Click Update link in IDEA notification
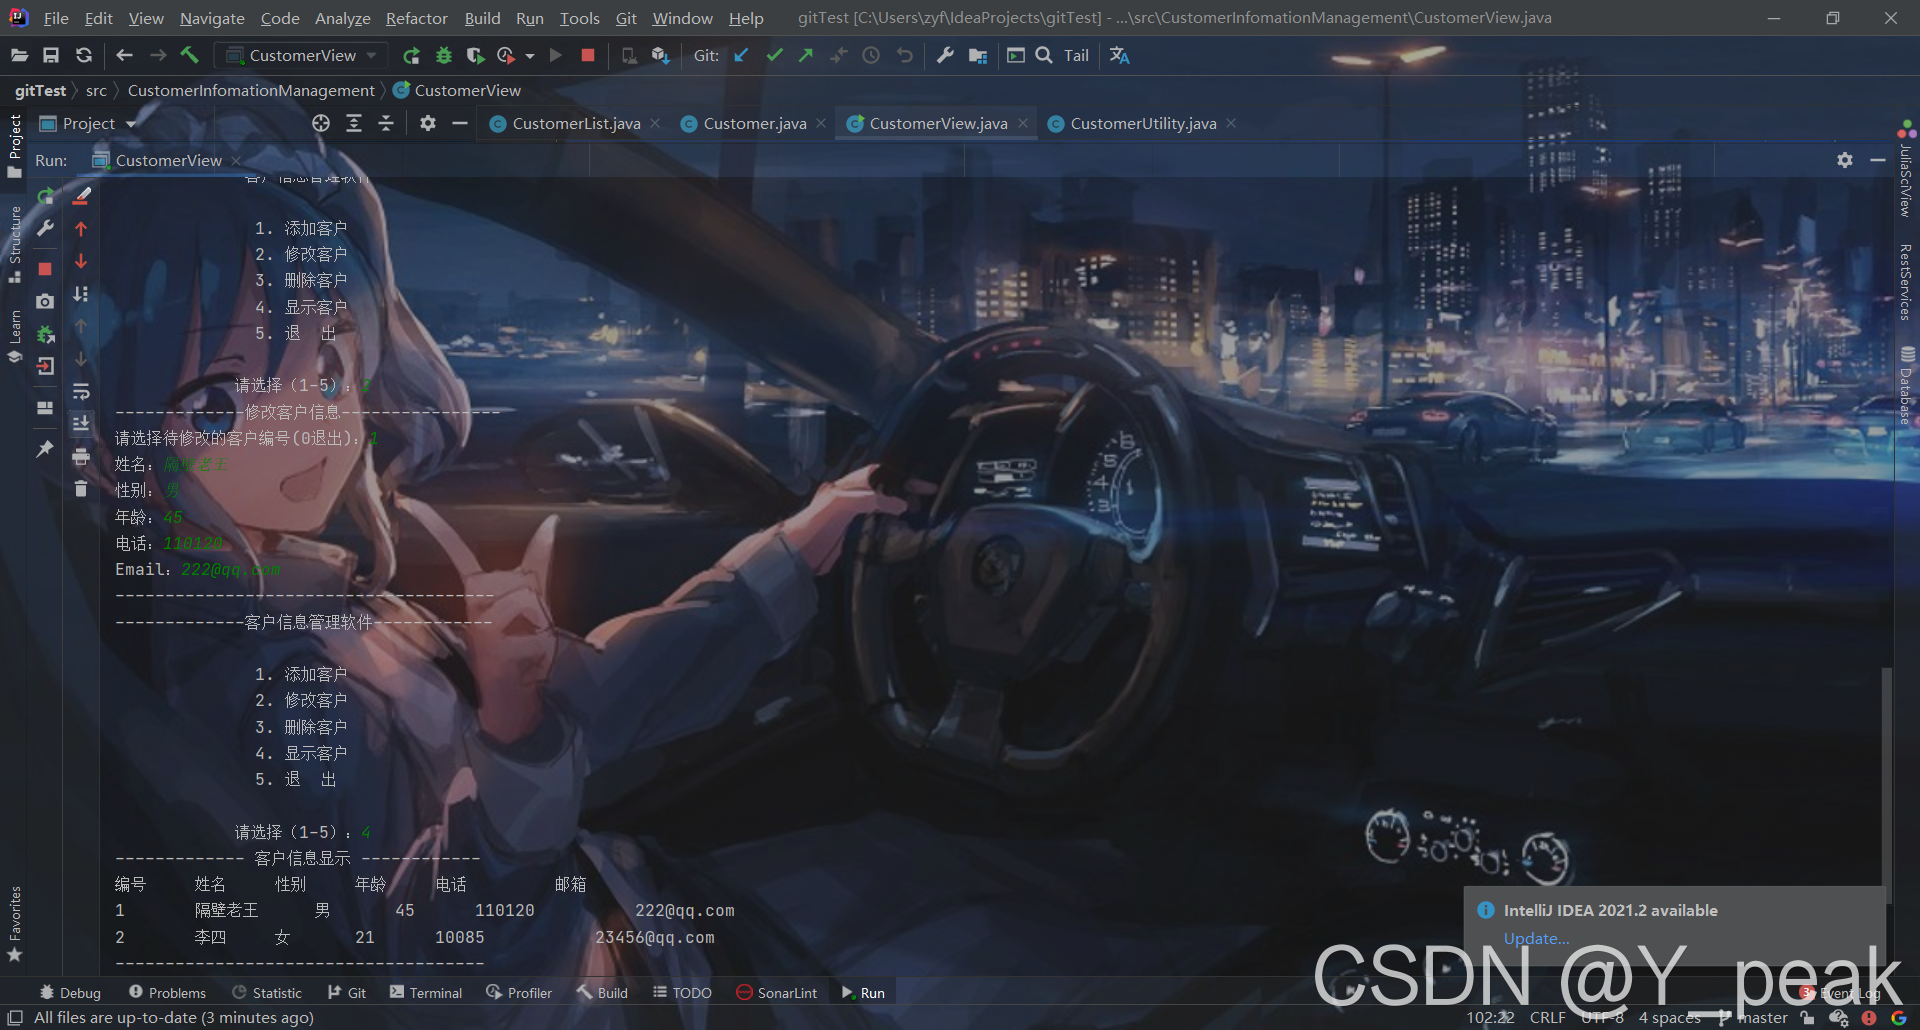 pyautogui.click(x=1536, y=938)
